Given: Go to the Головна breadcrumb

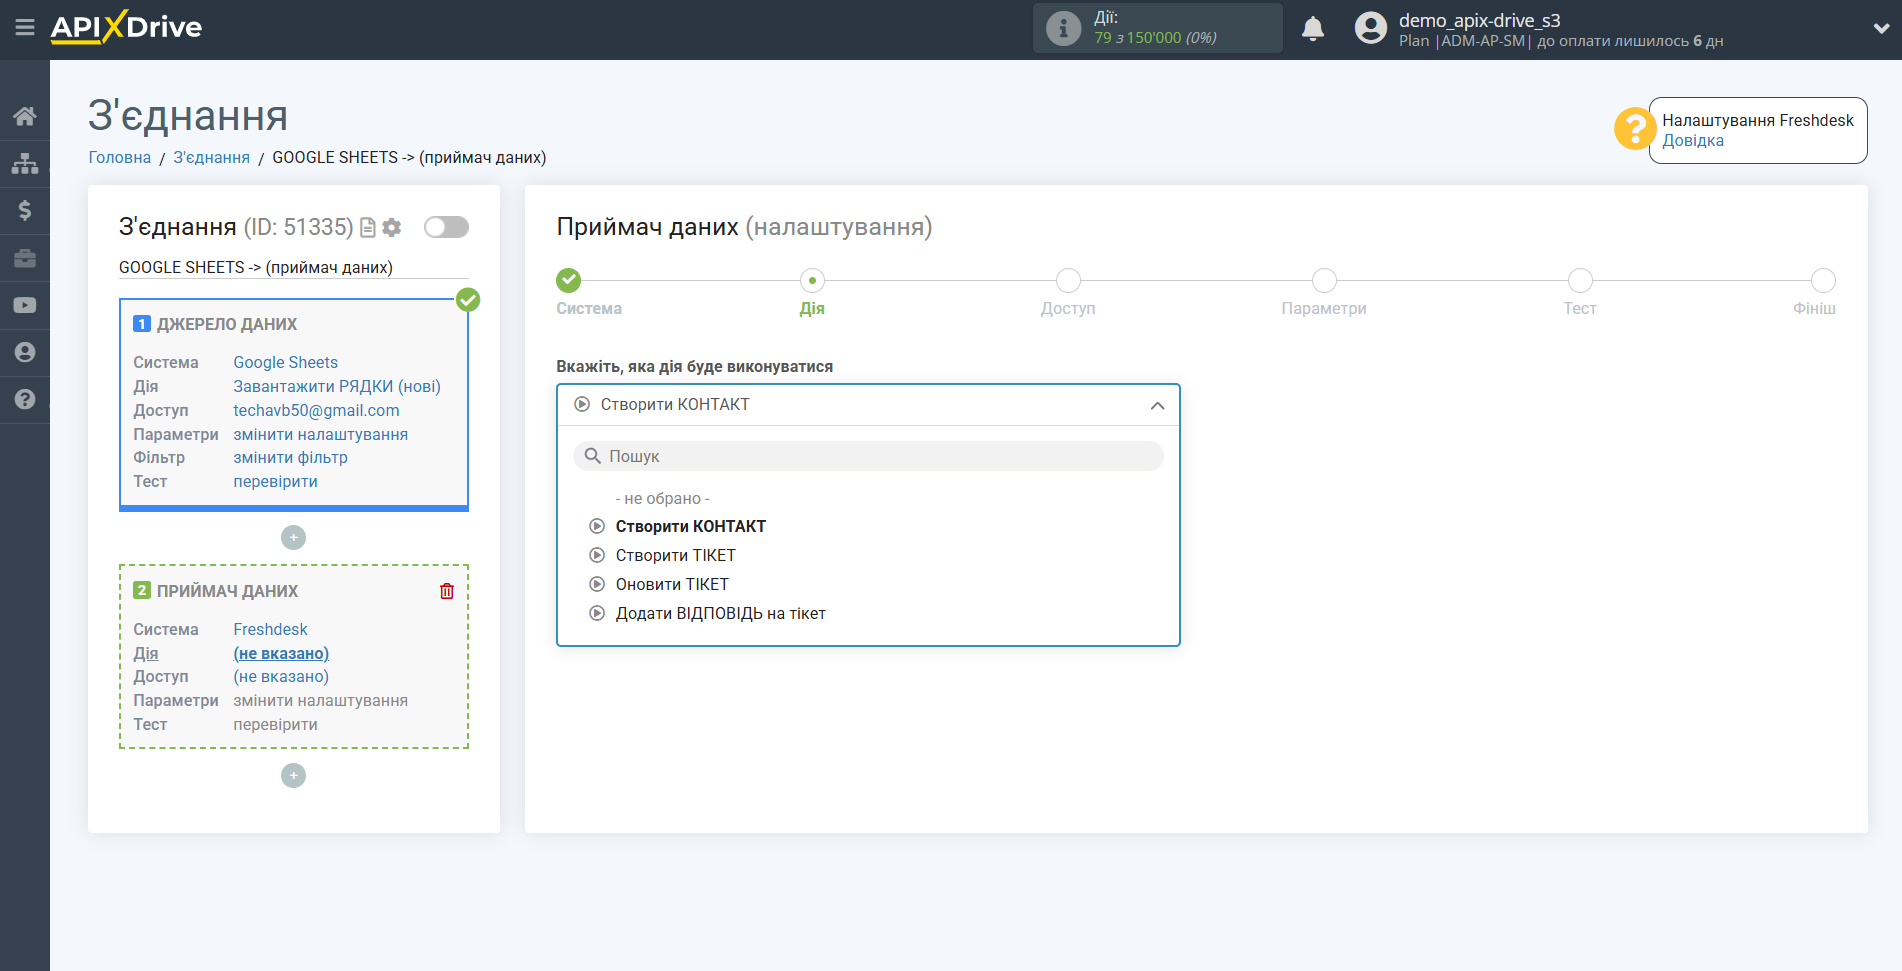Looking at the screenshot, I should pos(120,158).
